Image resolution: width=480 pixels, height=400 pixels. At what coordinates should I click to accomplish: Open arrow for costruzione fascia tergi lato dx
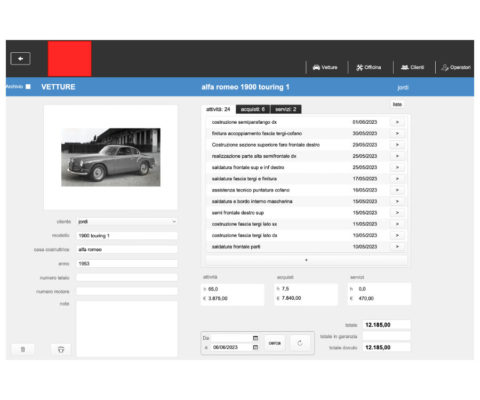397,235
